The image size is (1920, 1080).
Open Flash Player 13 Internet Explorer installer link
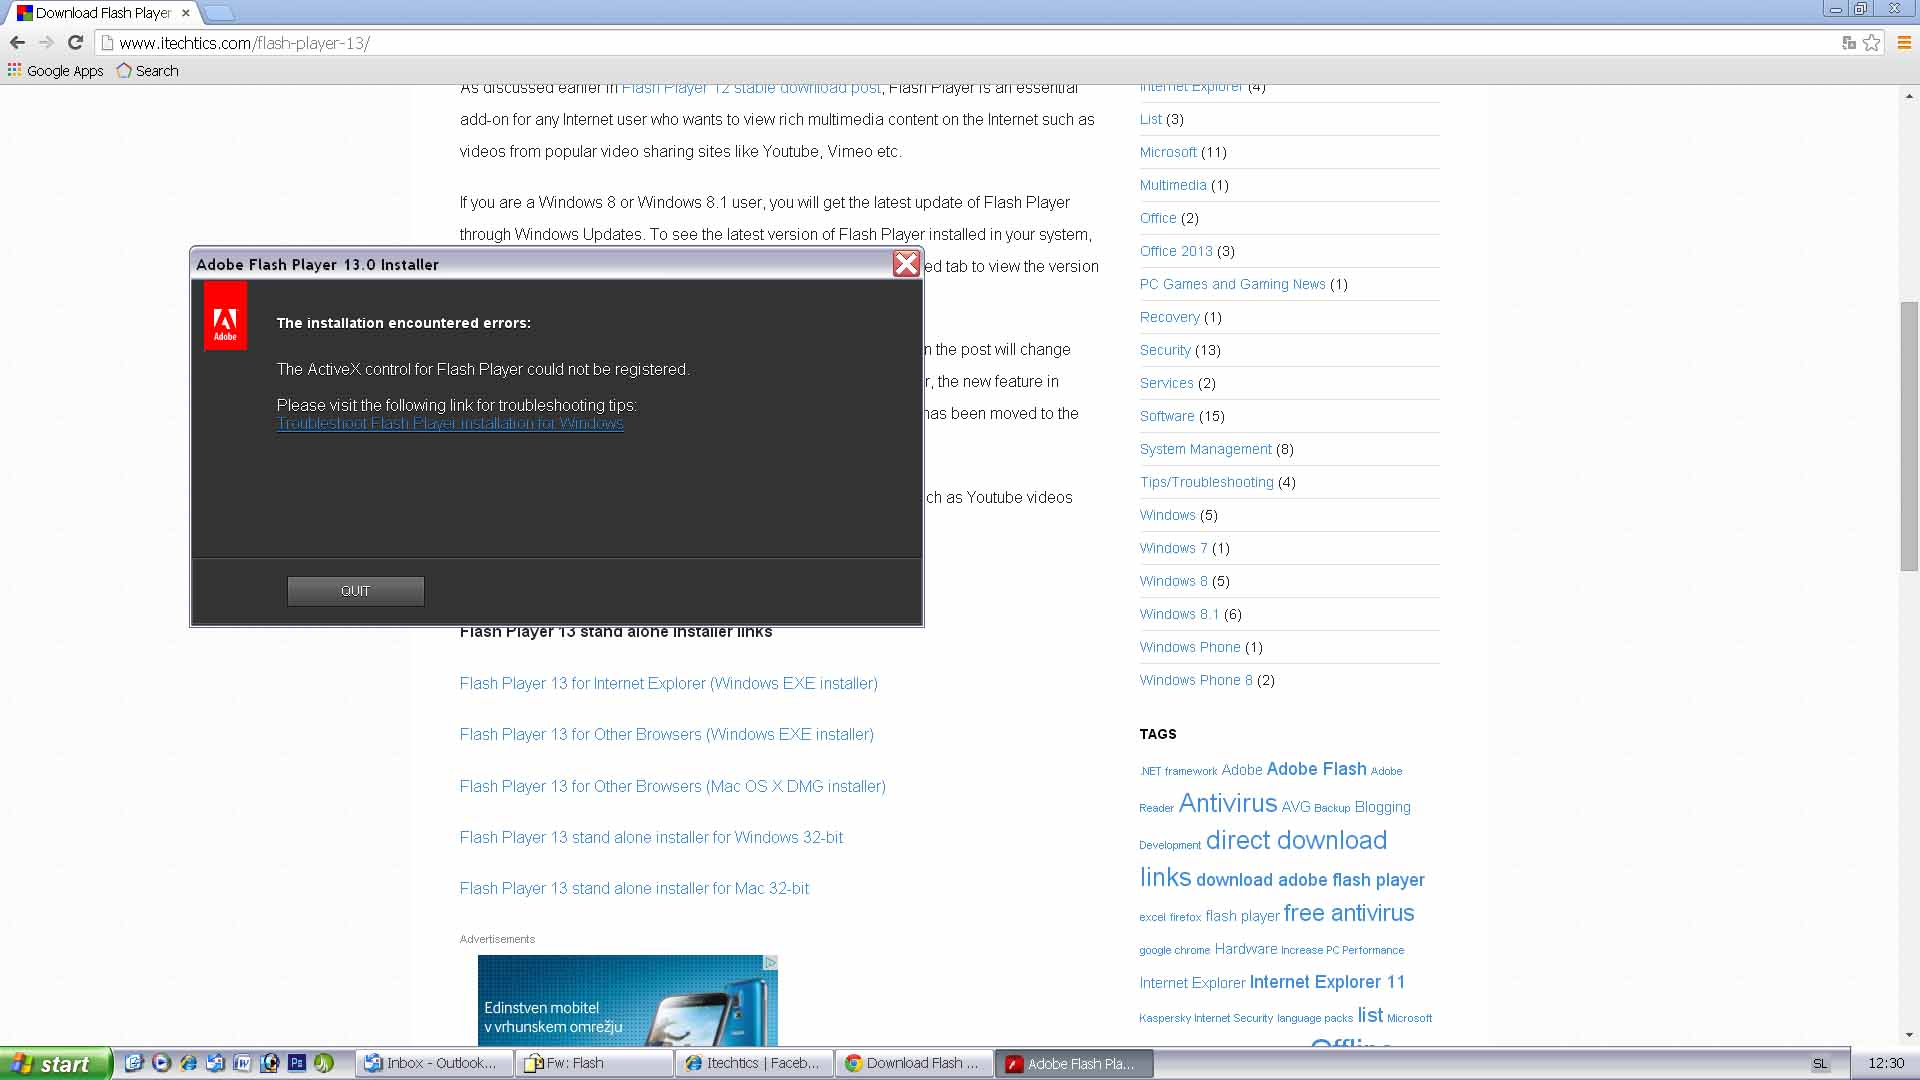668,684
